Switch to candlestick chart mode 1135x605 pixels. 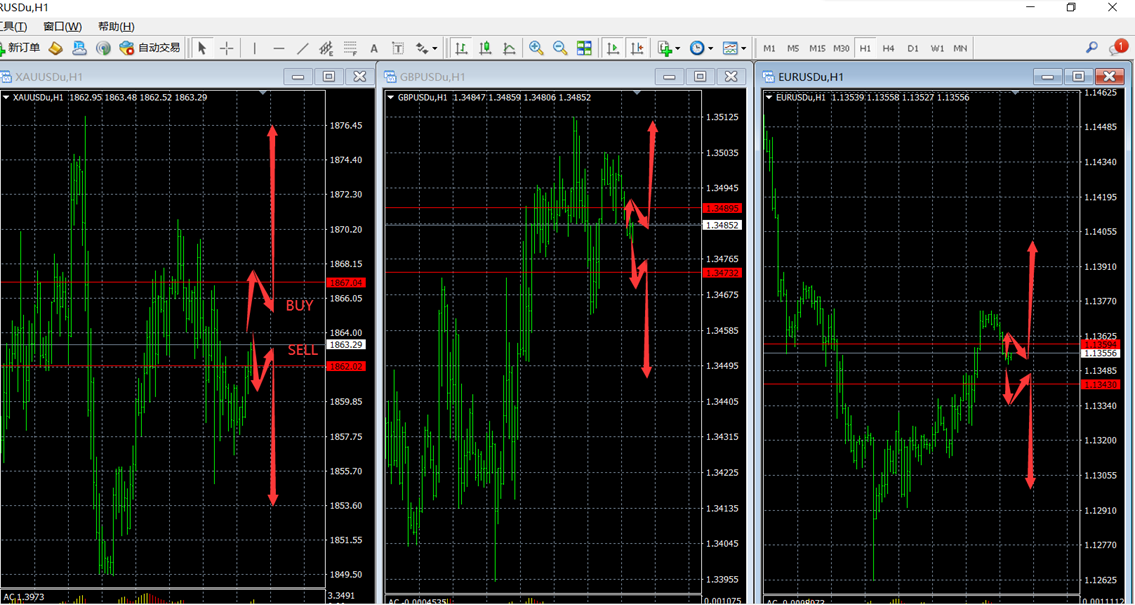[x=485, y=48]
